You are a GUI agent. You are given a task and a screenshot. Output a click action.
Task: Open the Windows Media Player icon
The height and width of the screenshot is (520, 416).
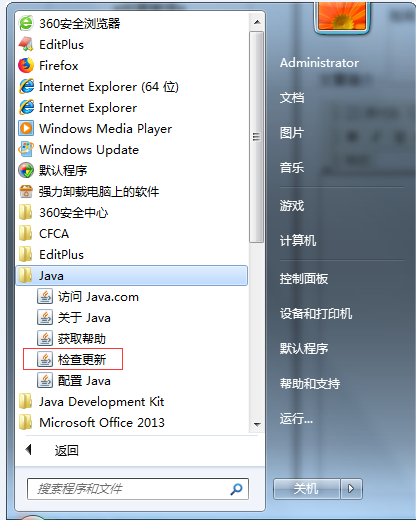(26, 128)
